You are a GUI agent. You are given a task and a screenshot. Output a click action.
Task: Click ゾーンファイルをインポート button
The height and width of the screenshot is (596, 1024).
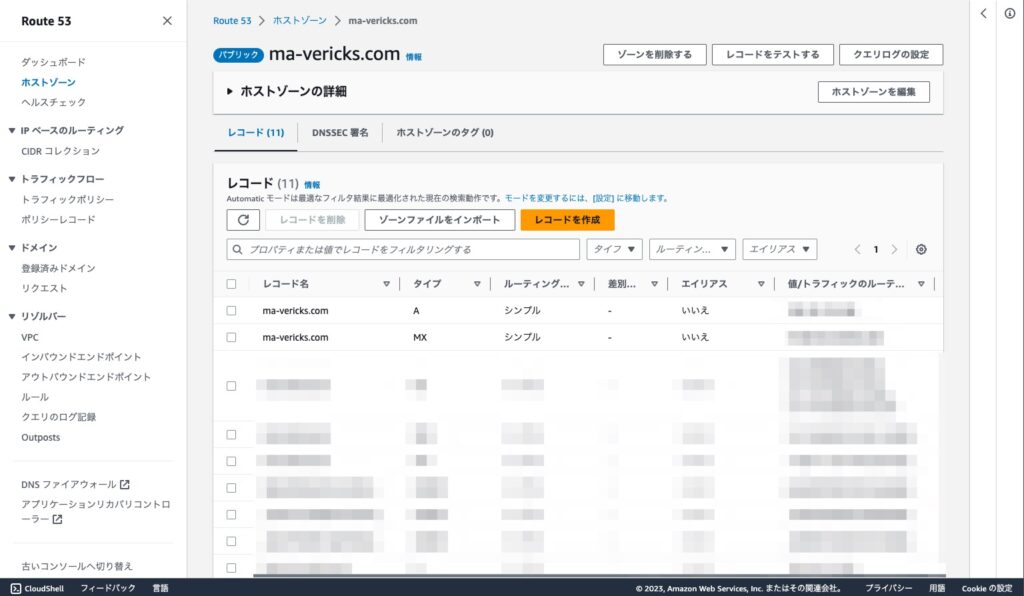(x=440, y=220)
